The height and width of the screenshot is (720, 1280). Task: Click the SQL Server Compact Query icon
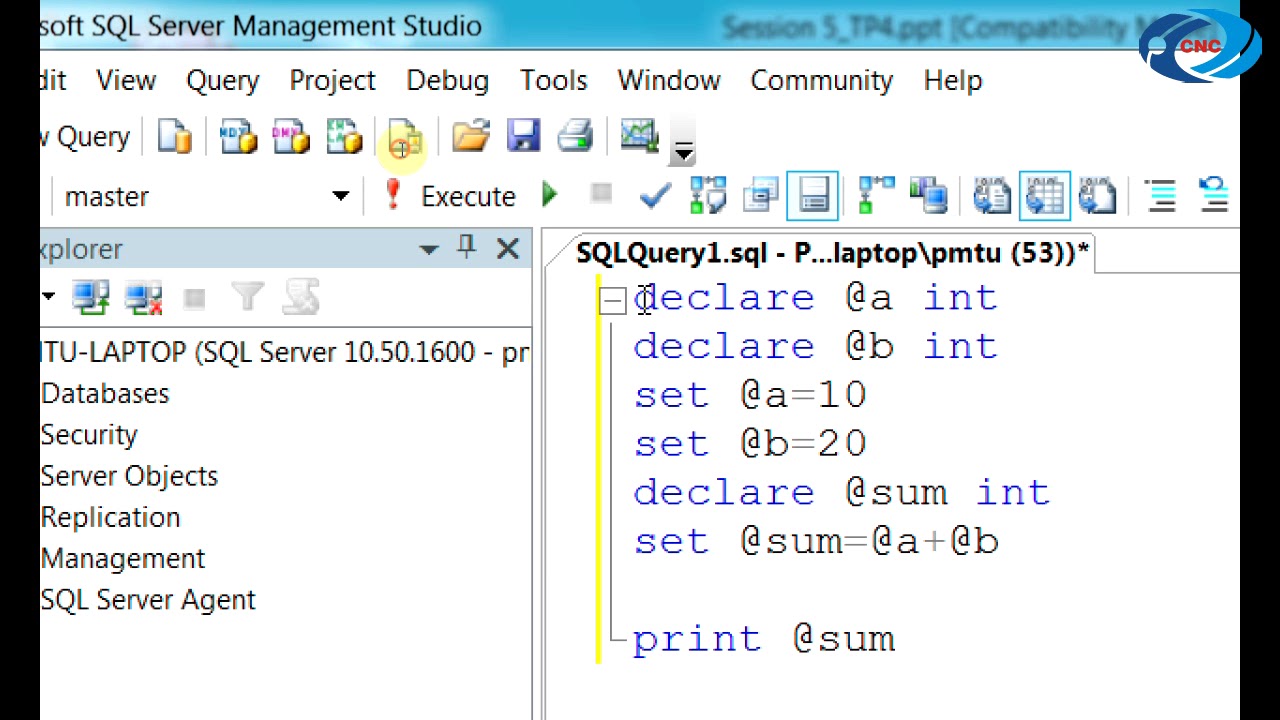point(405,137)
